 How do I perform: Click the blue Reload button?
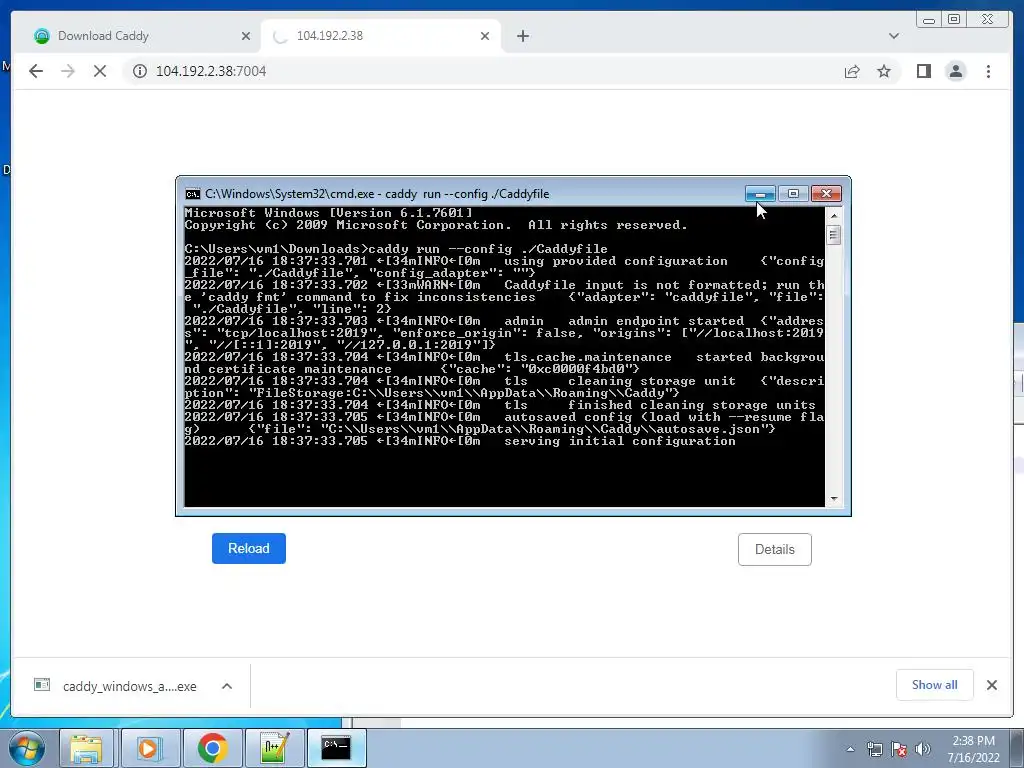tap(249, 549)
